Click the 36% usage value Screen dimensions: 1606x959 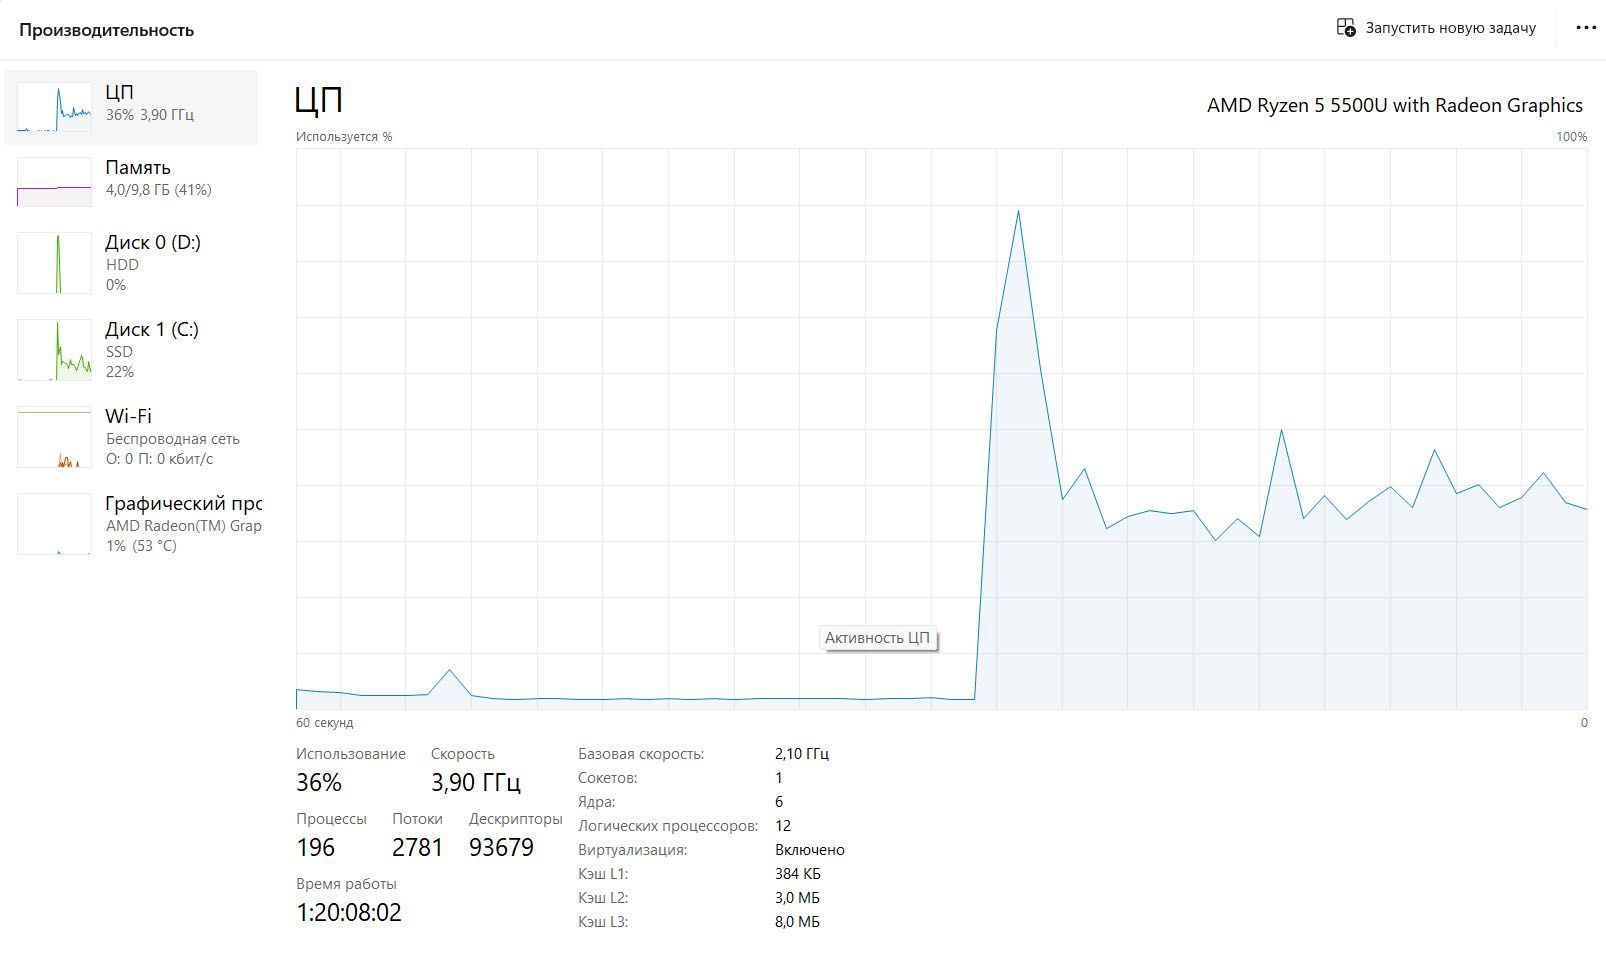pos(319,782)
